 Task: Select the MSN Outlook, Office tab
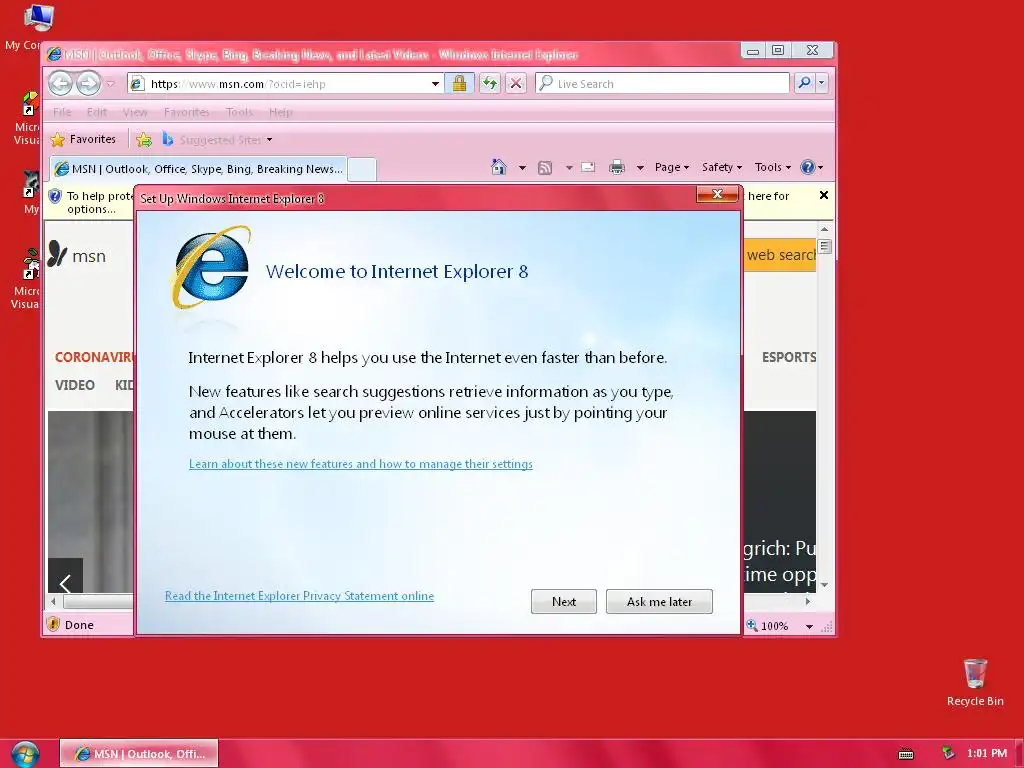click(x=199, y=169)
